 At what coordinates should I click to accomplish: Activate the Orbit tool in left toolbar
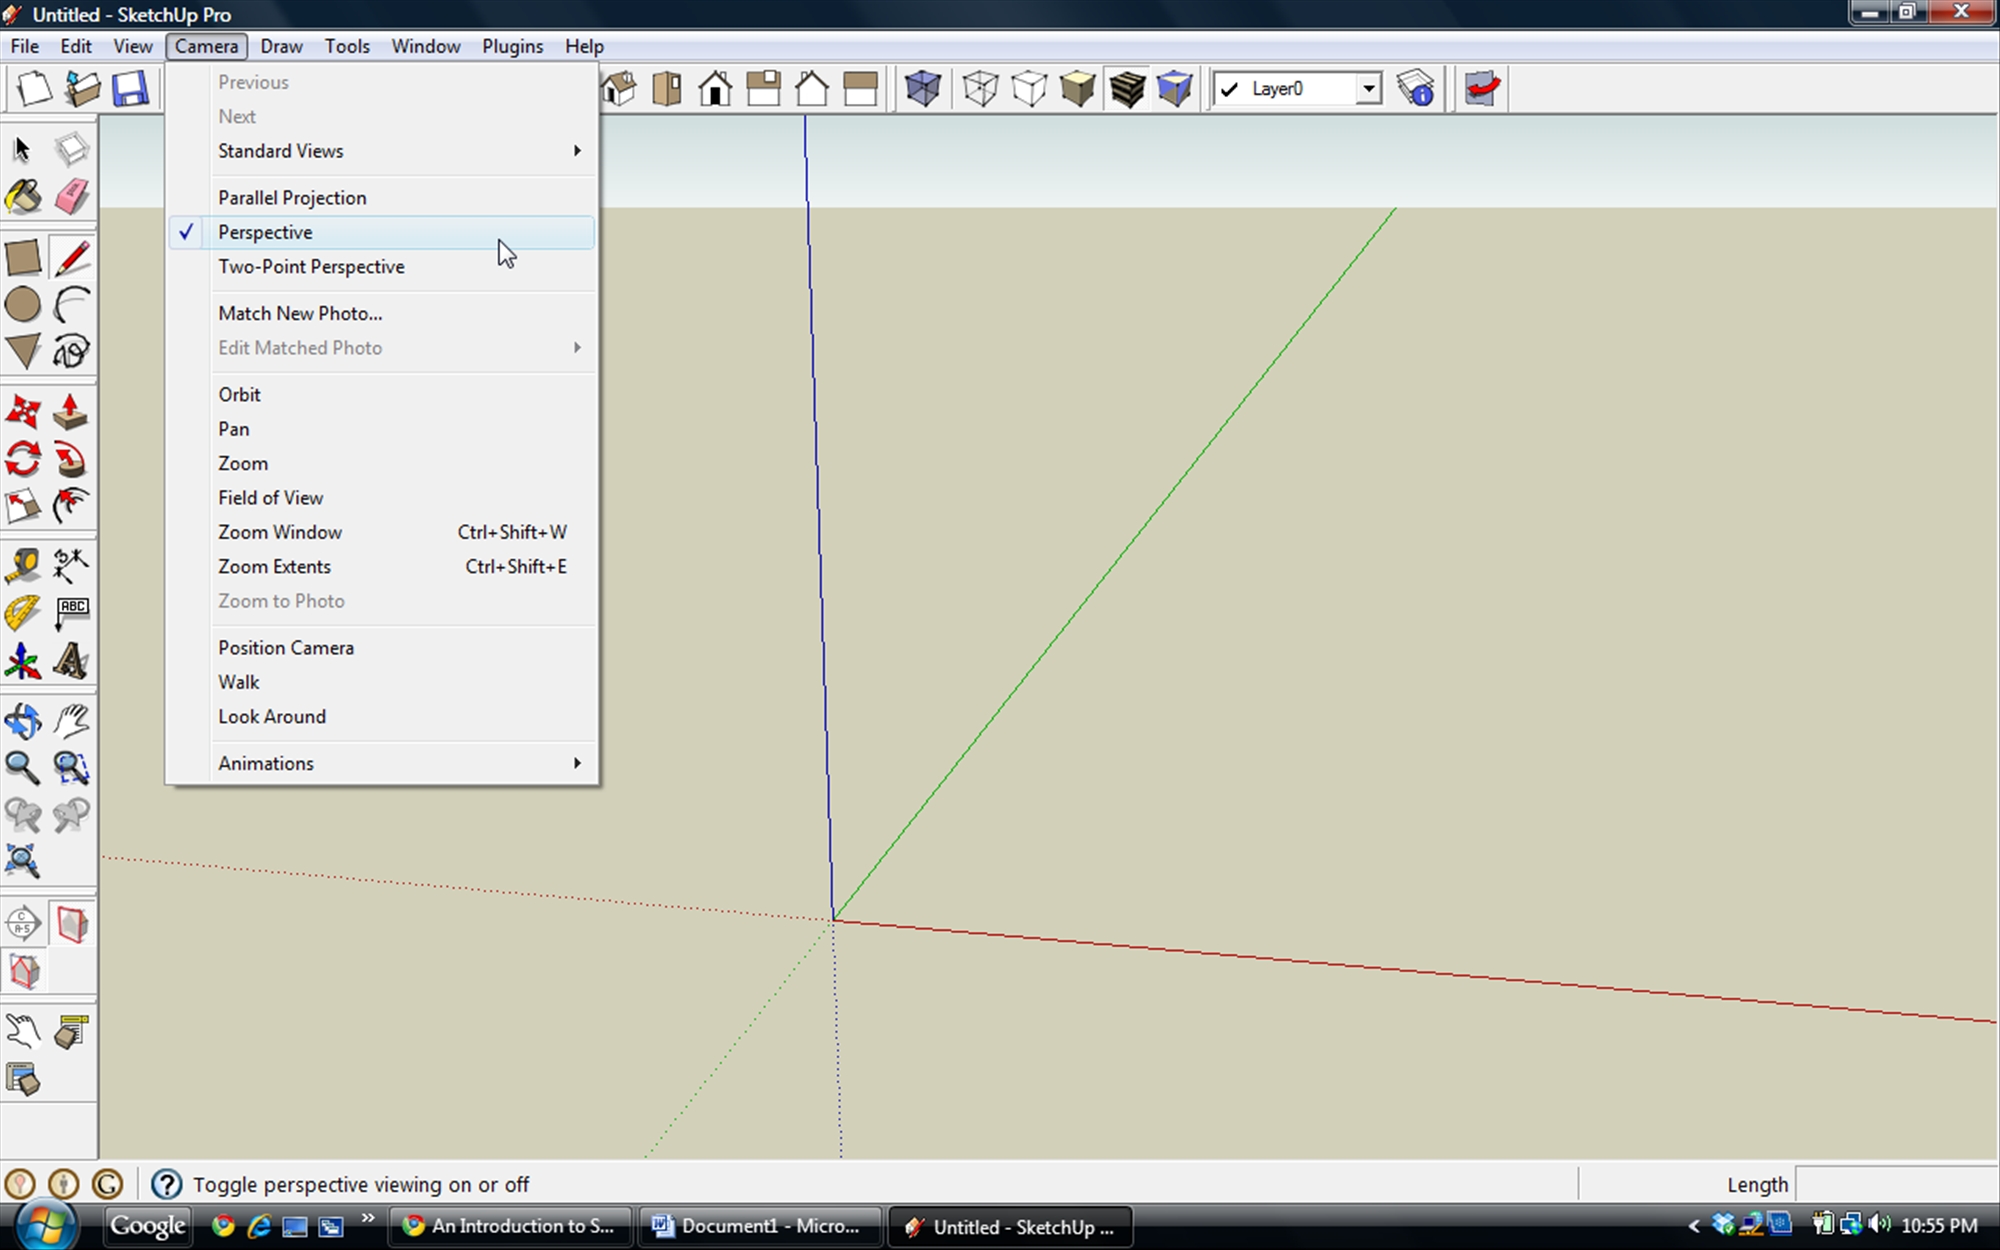point(23,721)
